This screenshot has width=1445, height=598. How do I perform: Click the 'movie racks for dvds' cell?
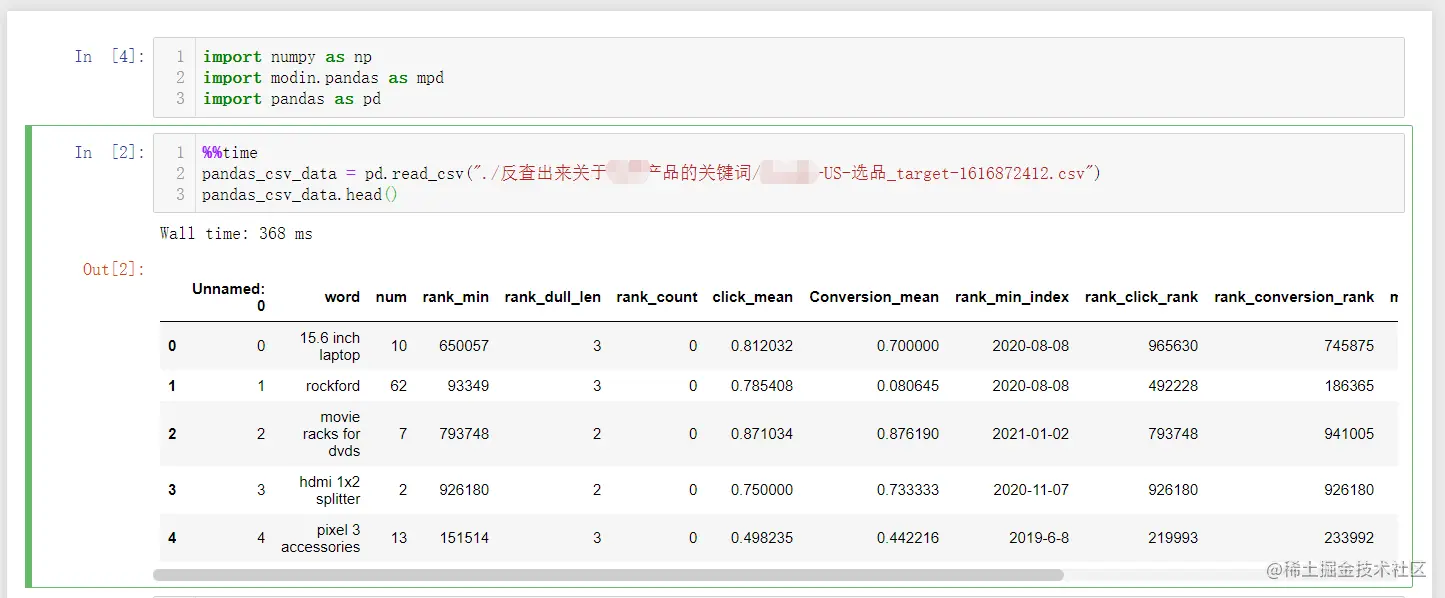pos(331,434)
